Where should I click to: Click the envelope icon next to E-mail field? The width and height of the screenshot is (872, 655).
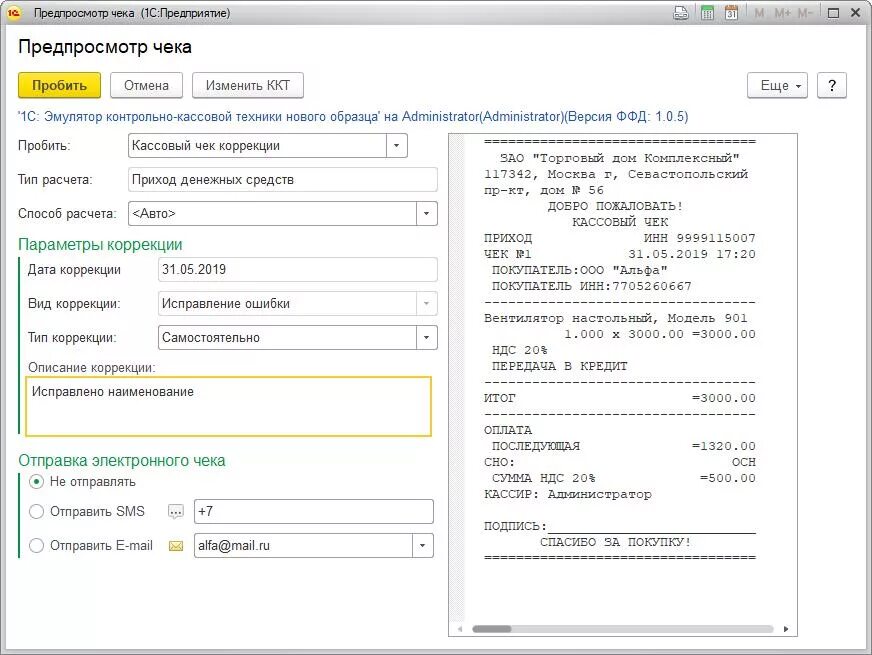pyautogui.click(x=176, y=546)
